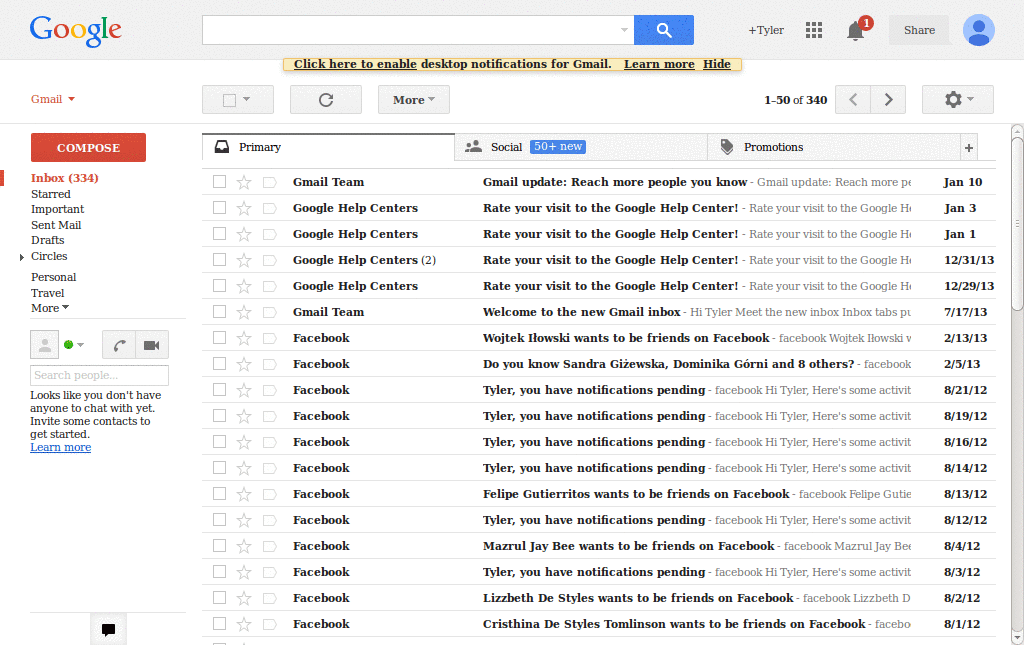1024x645 pixels.
Task: Mark the Mazrul Jay Bee email as important
Action: click(269, 546)
